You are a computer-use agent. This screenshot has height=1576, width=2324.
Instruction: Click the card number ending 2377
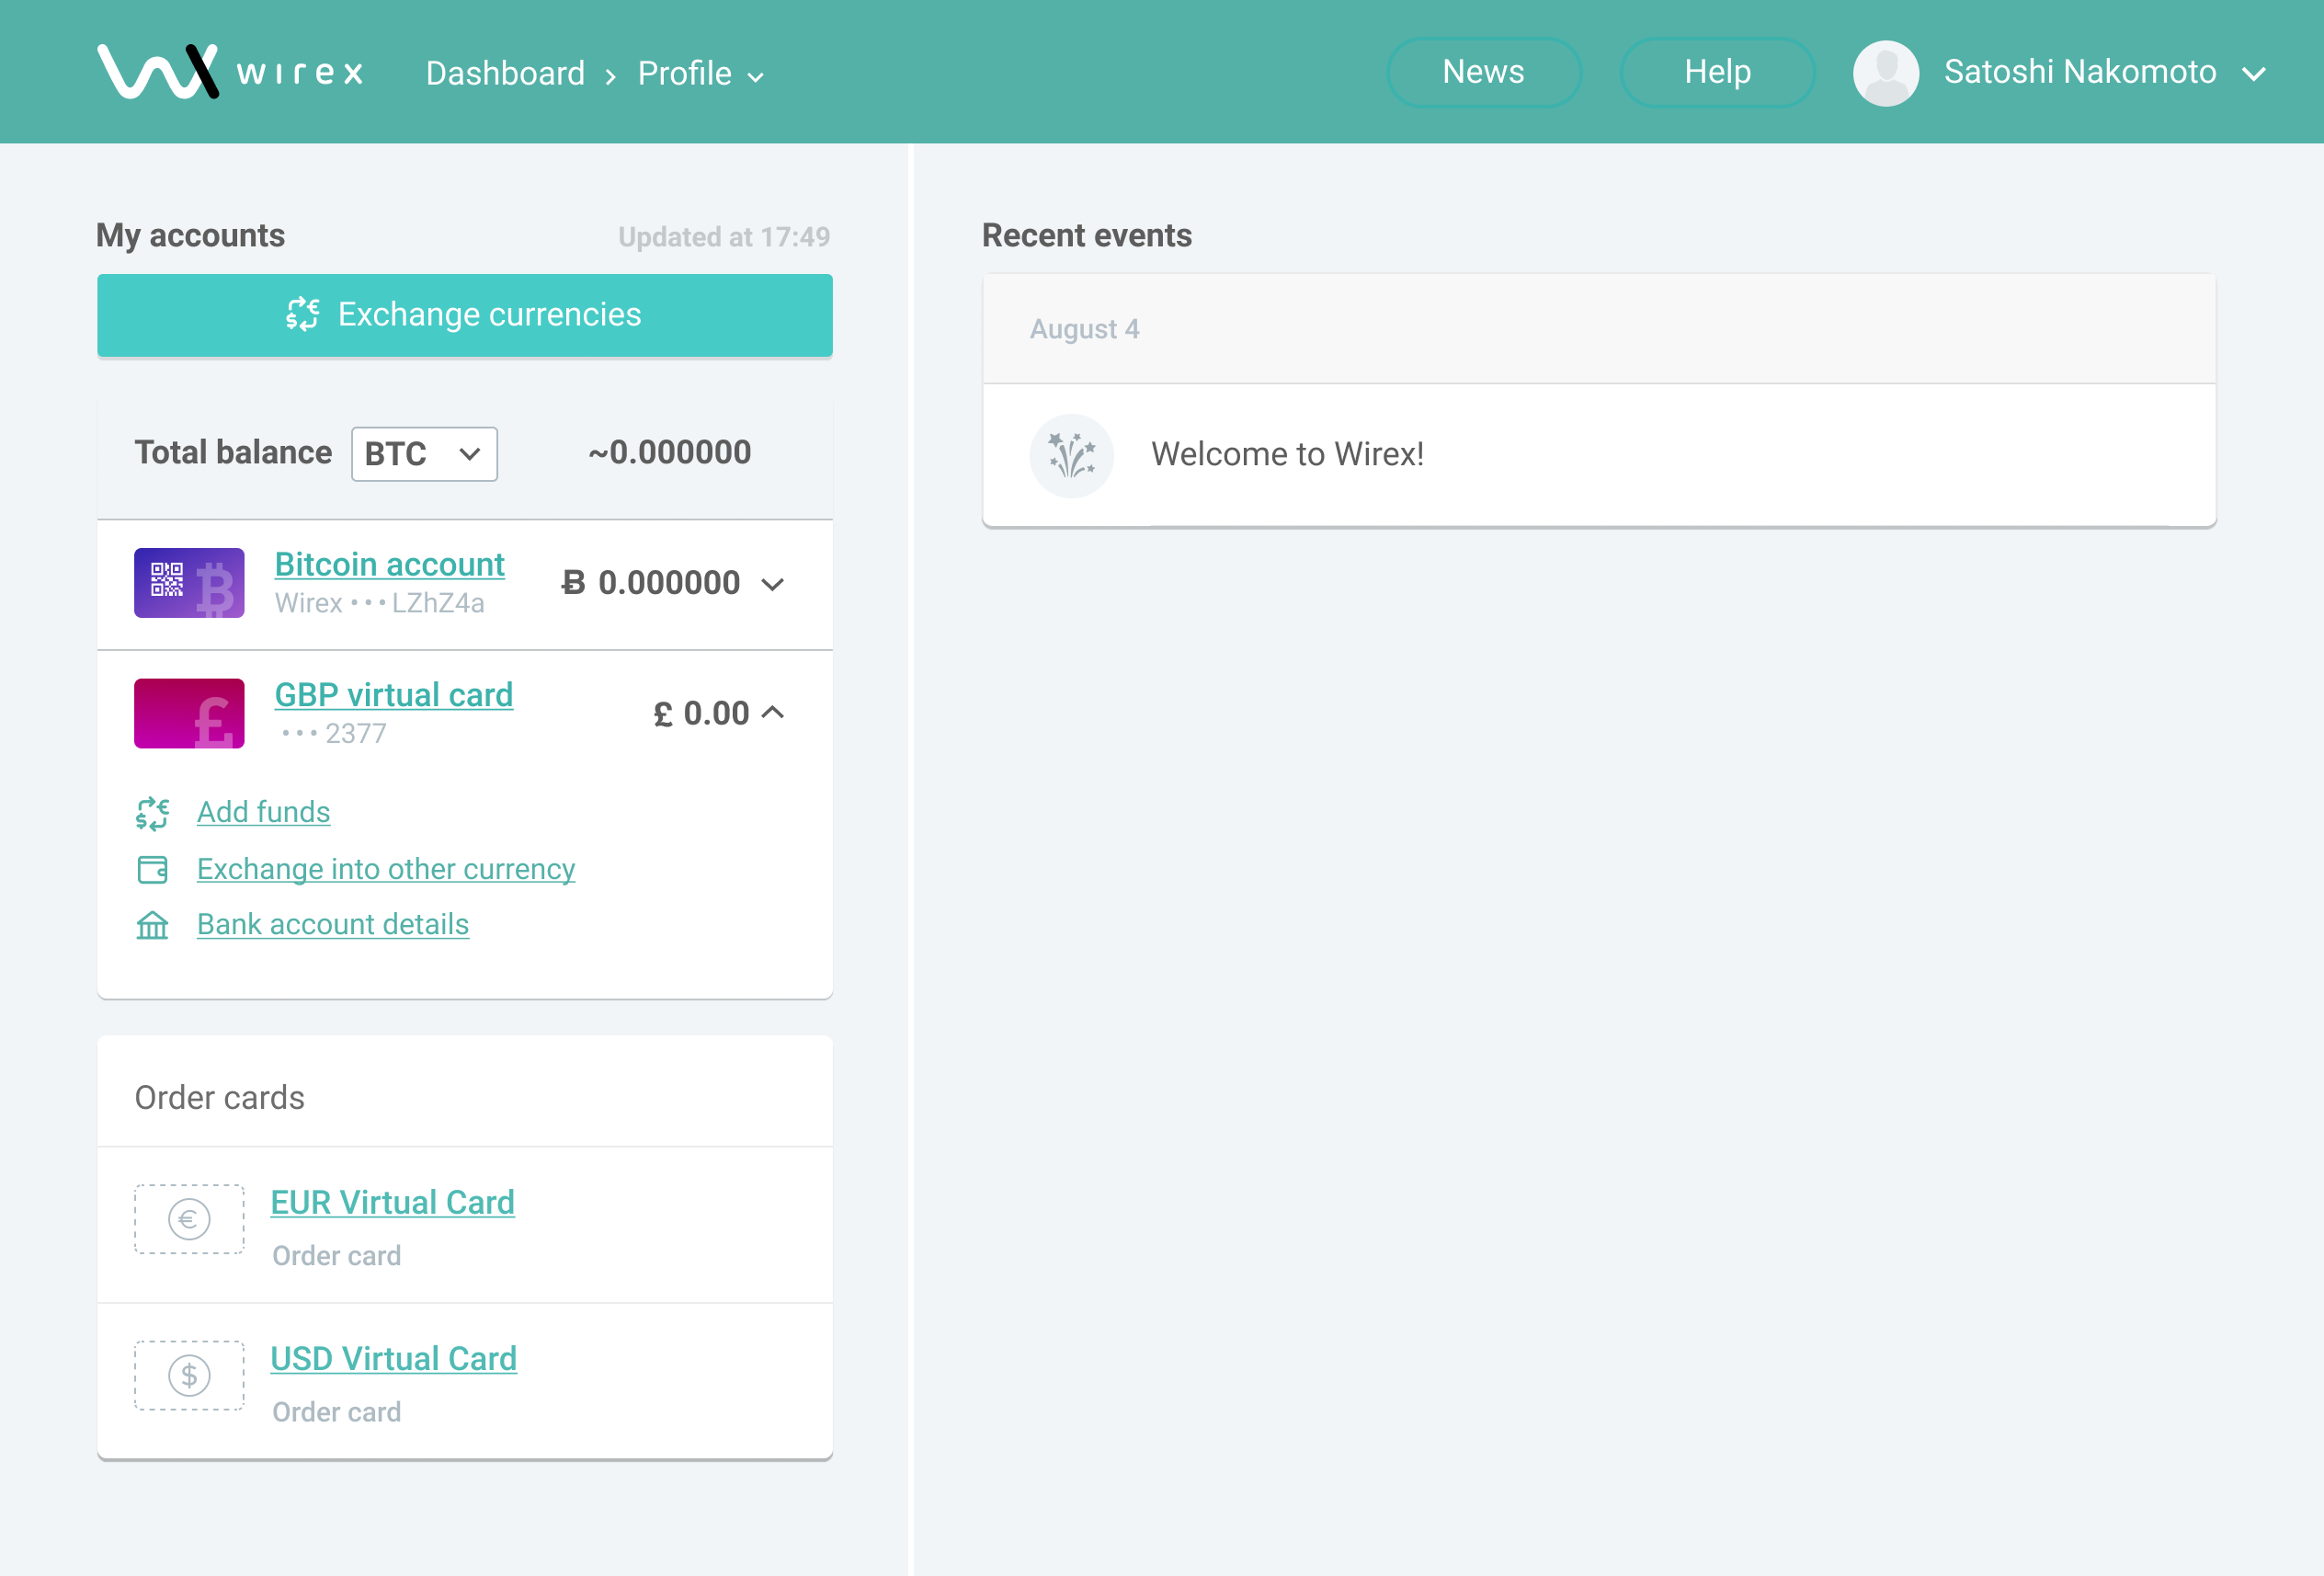(333, 733)
